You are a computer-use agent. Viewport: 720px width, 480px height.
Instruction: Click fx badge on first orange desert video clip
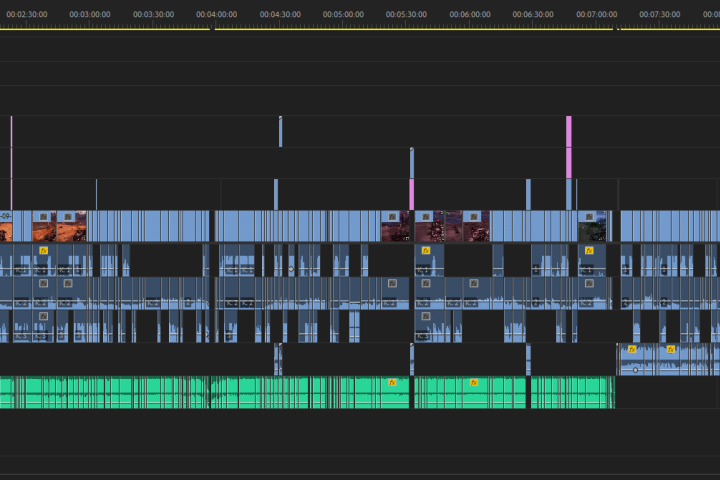click(x=44, y=217)
